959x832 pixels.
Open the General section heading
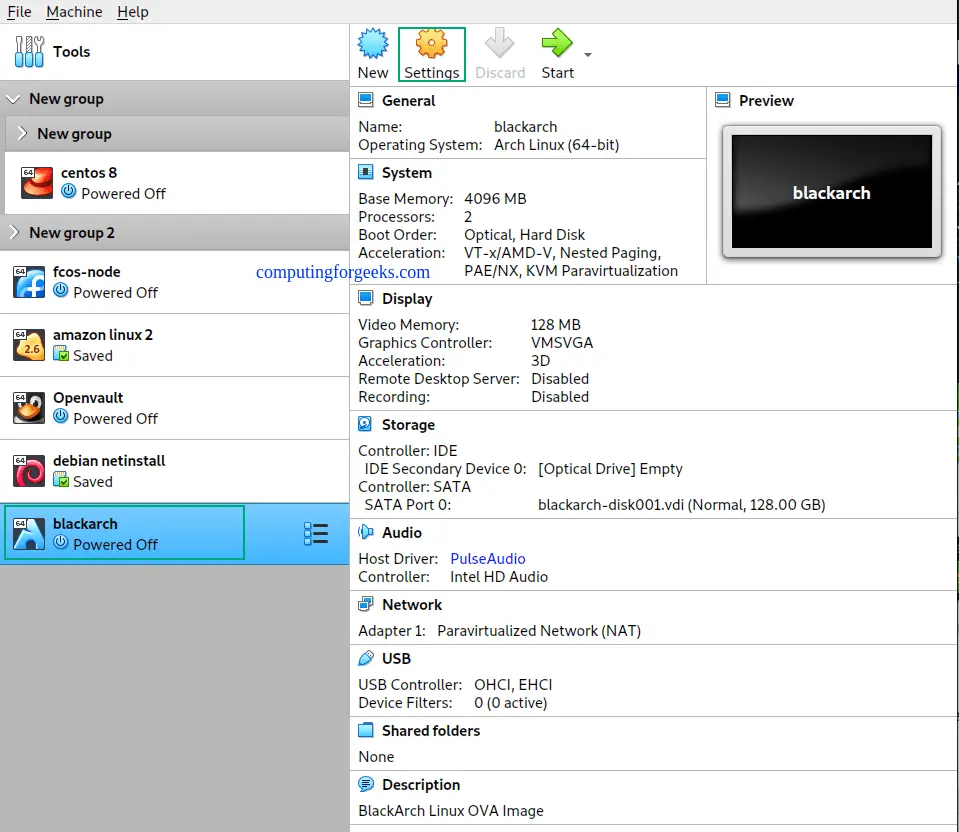pos(409,100)
